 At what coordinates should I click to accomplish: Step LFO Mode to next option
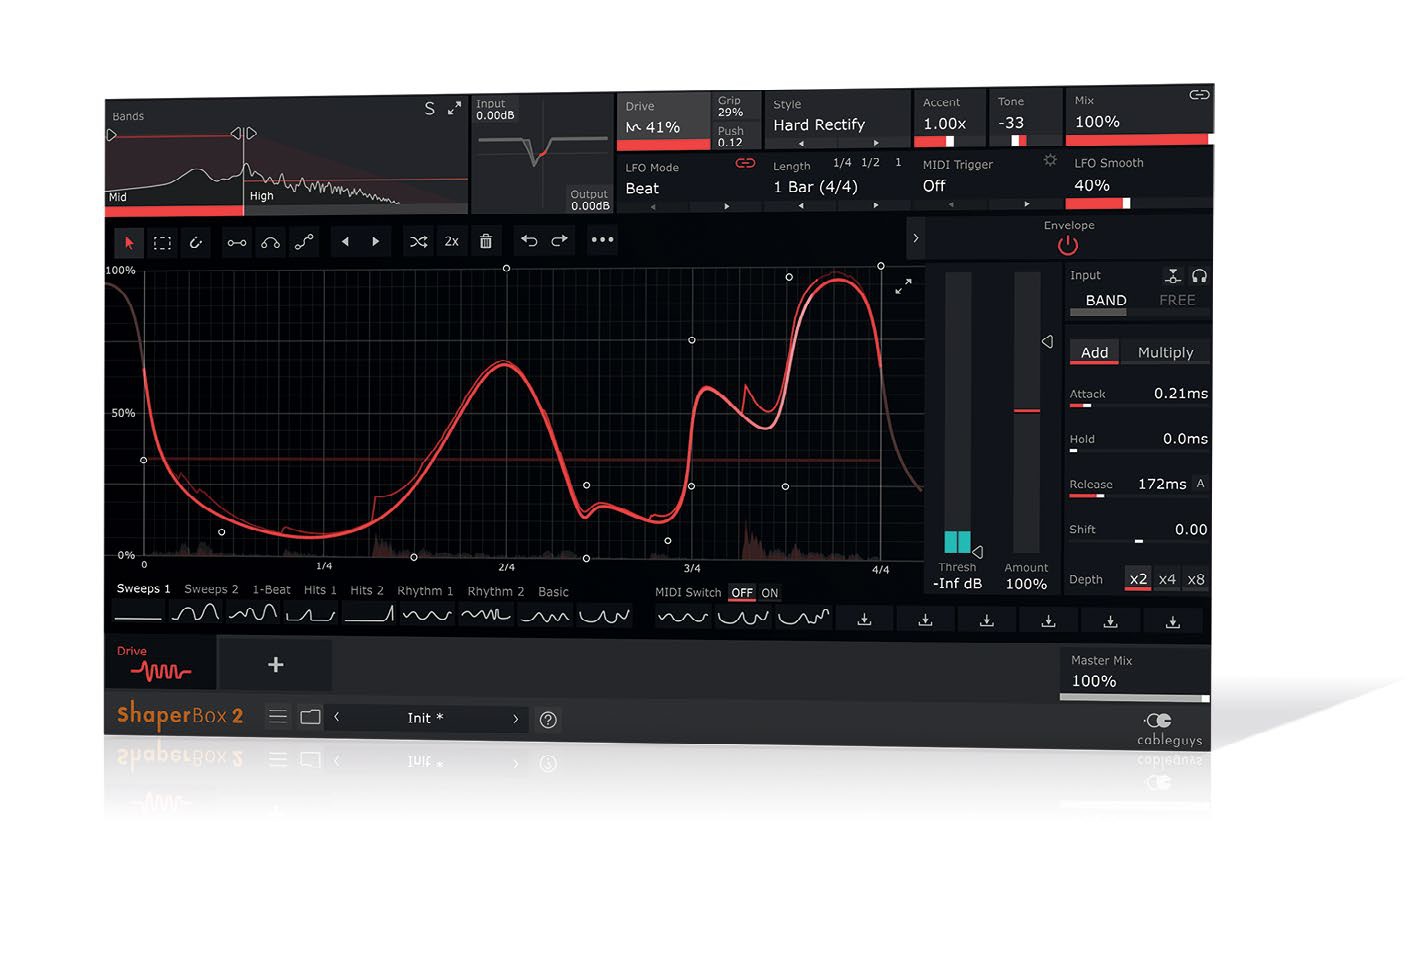727,207
